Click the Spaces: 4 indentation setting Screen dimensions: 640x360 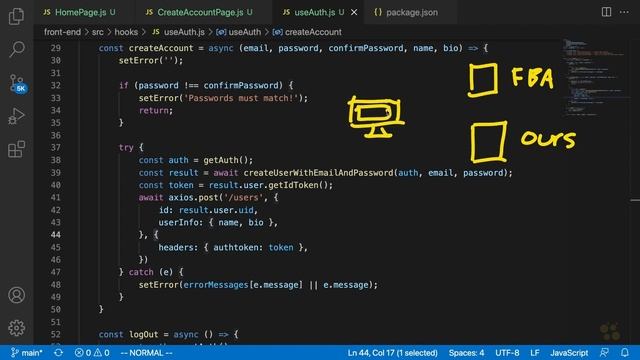pos(466,353)
